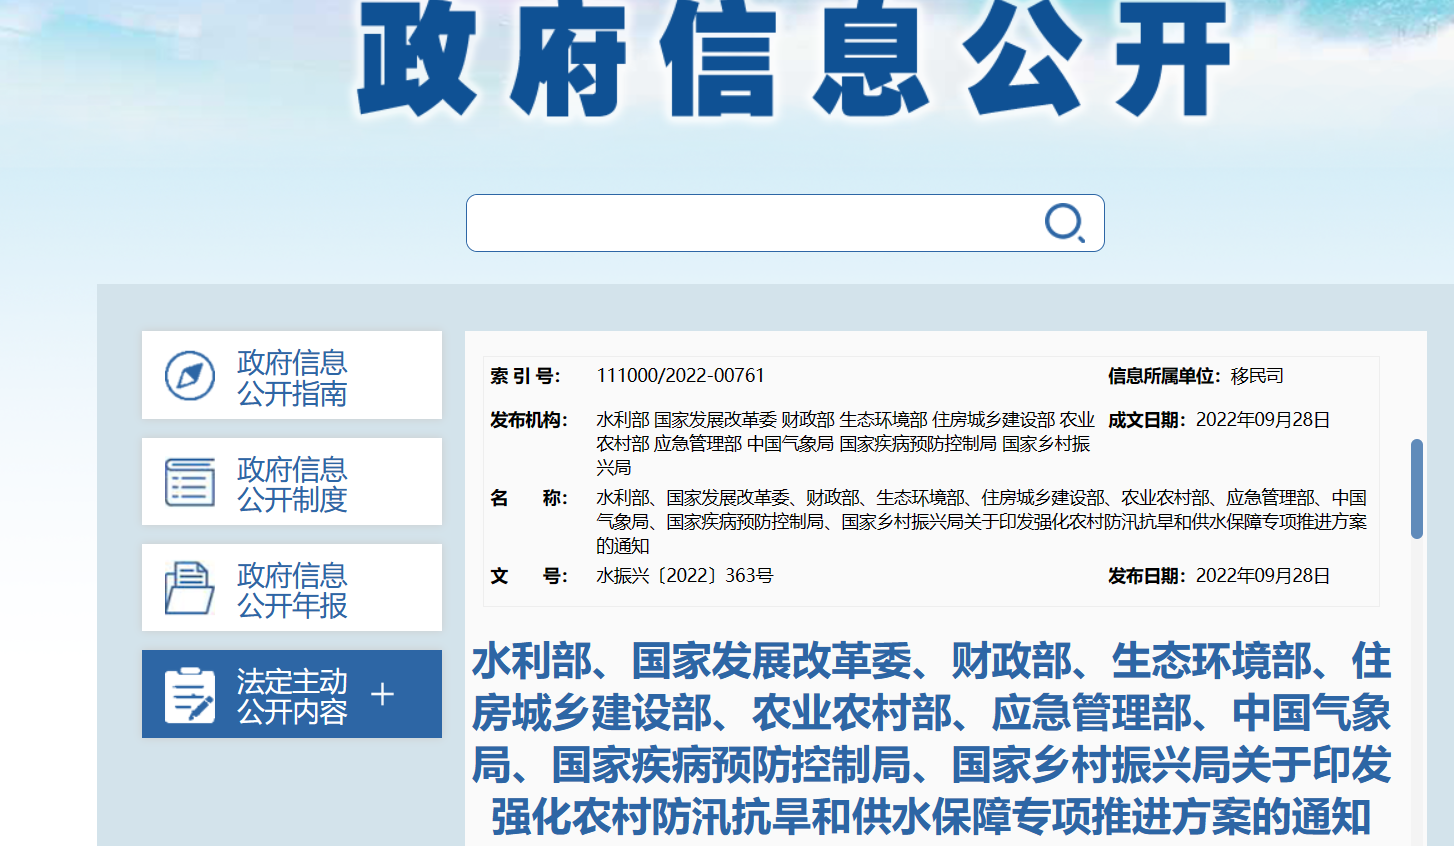
Task: Select 法定主动公开内容 menu item
Action: click(292, 694)
